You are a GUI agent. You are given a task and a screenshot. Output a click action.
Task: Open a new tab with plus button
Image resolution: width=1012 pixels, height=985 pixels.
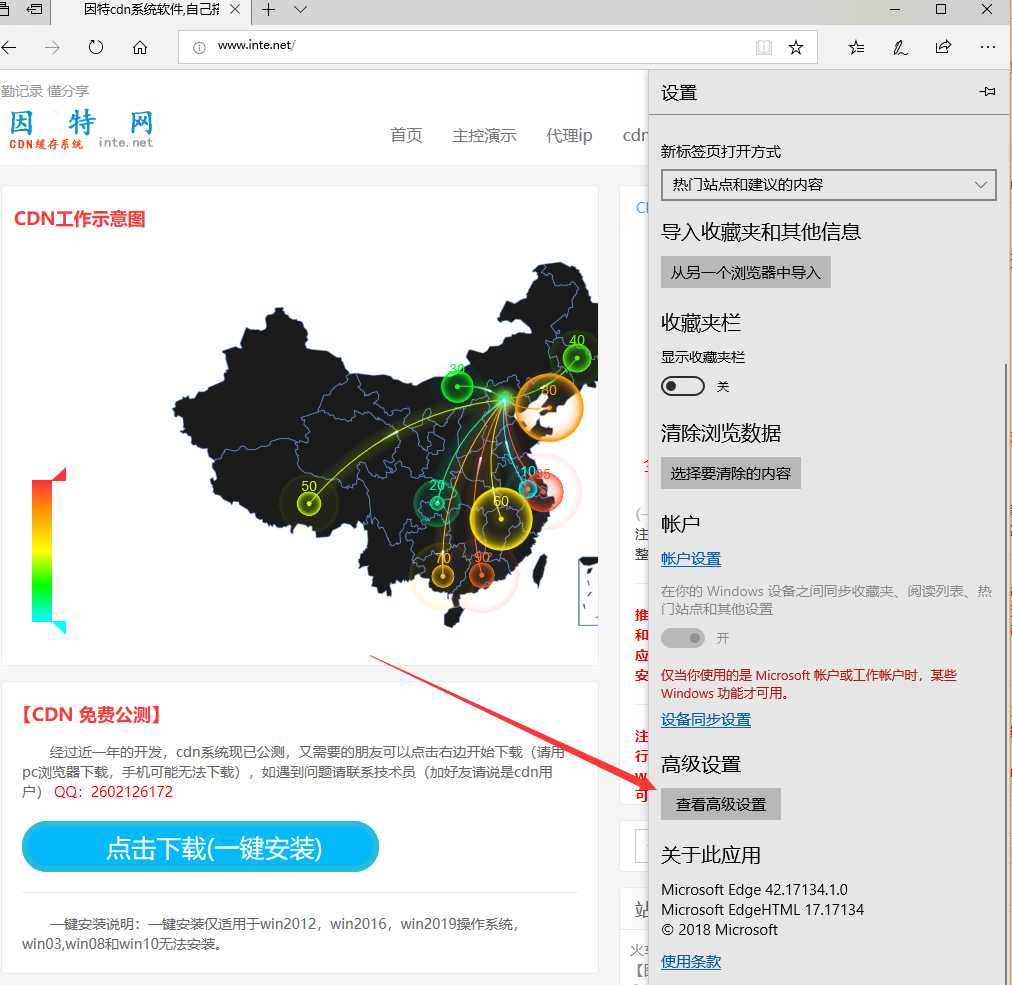click(x=268, y=10)
